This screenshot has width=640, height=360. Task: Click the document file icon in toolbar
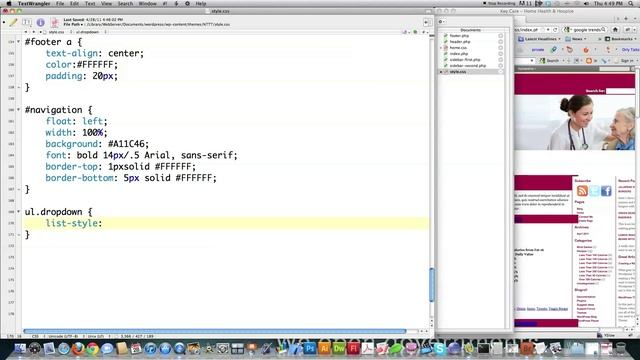[x=54, y=22]
